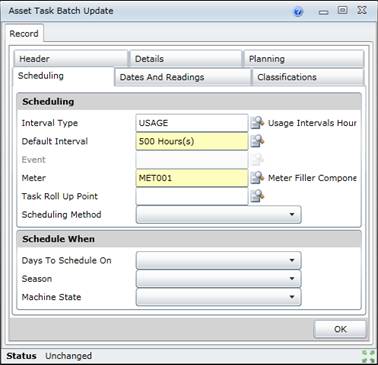
Task: Expand the Season dropdown
Action: coord(219,279)
